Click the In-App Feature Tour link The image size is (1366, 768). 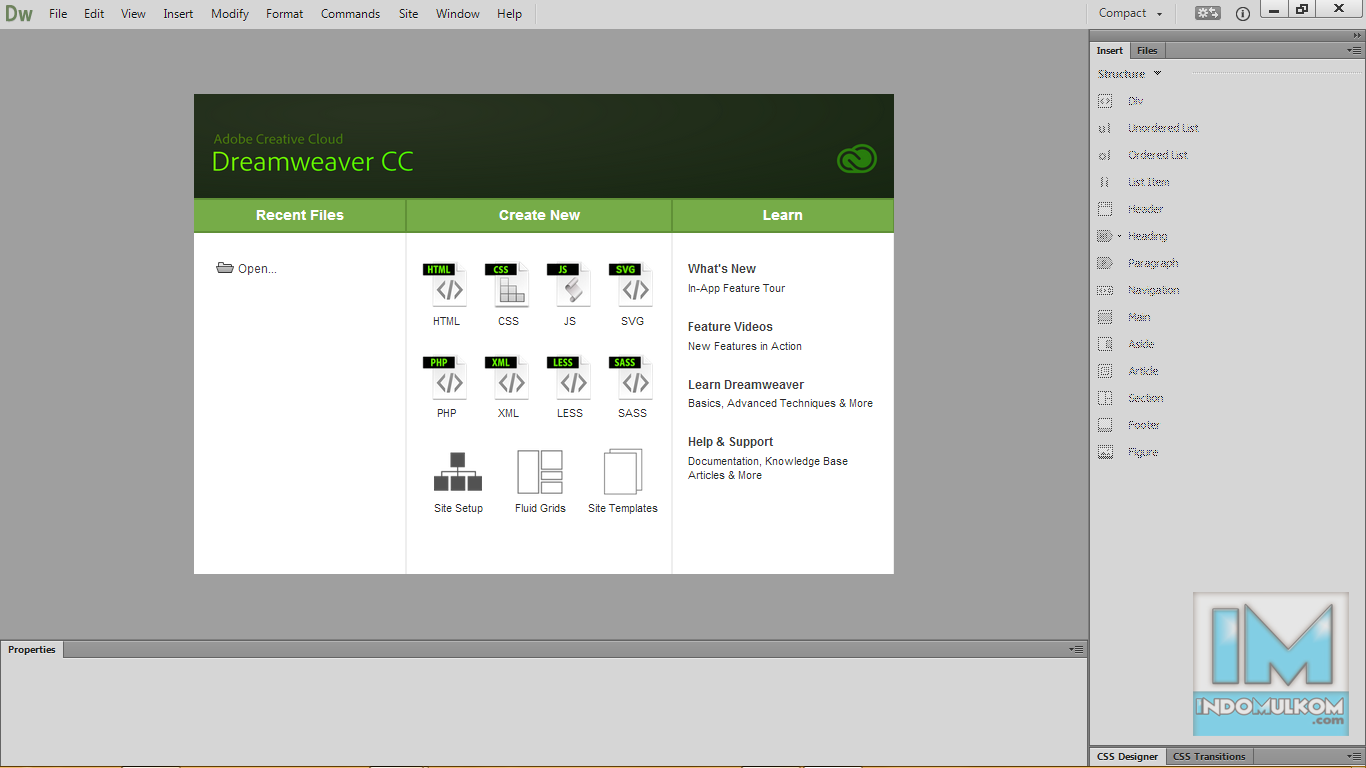pos(736,288)
